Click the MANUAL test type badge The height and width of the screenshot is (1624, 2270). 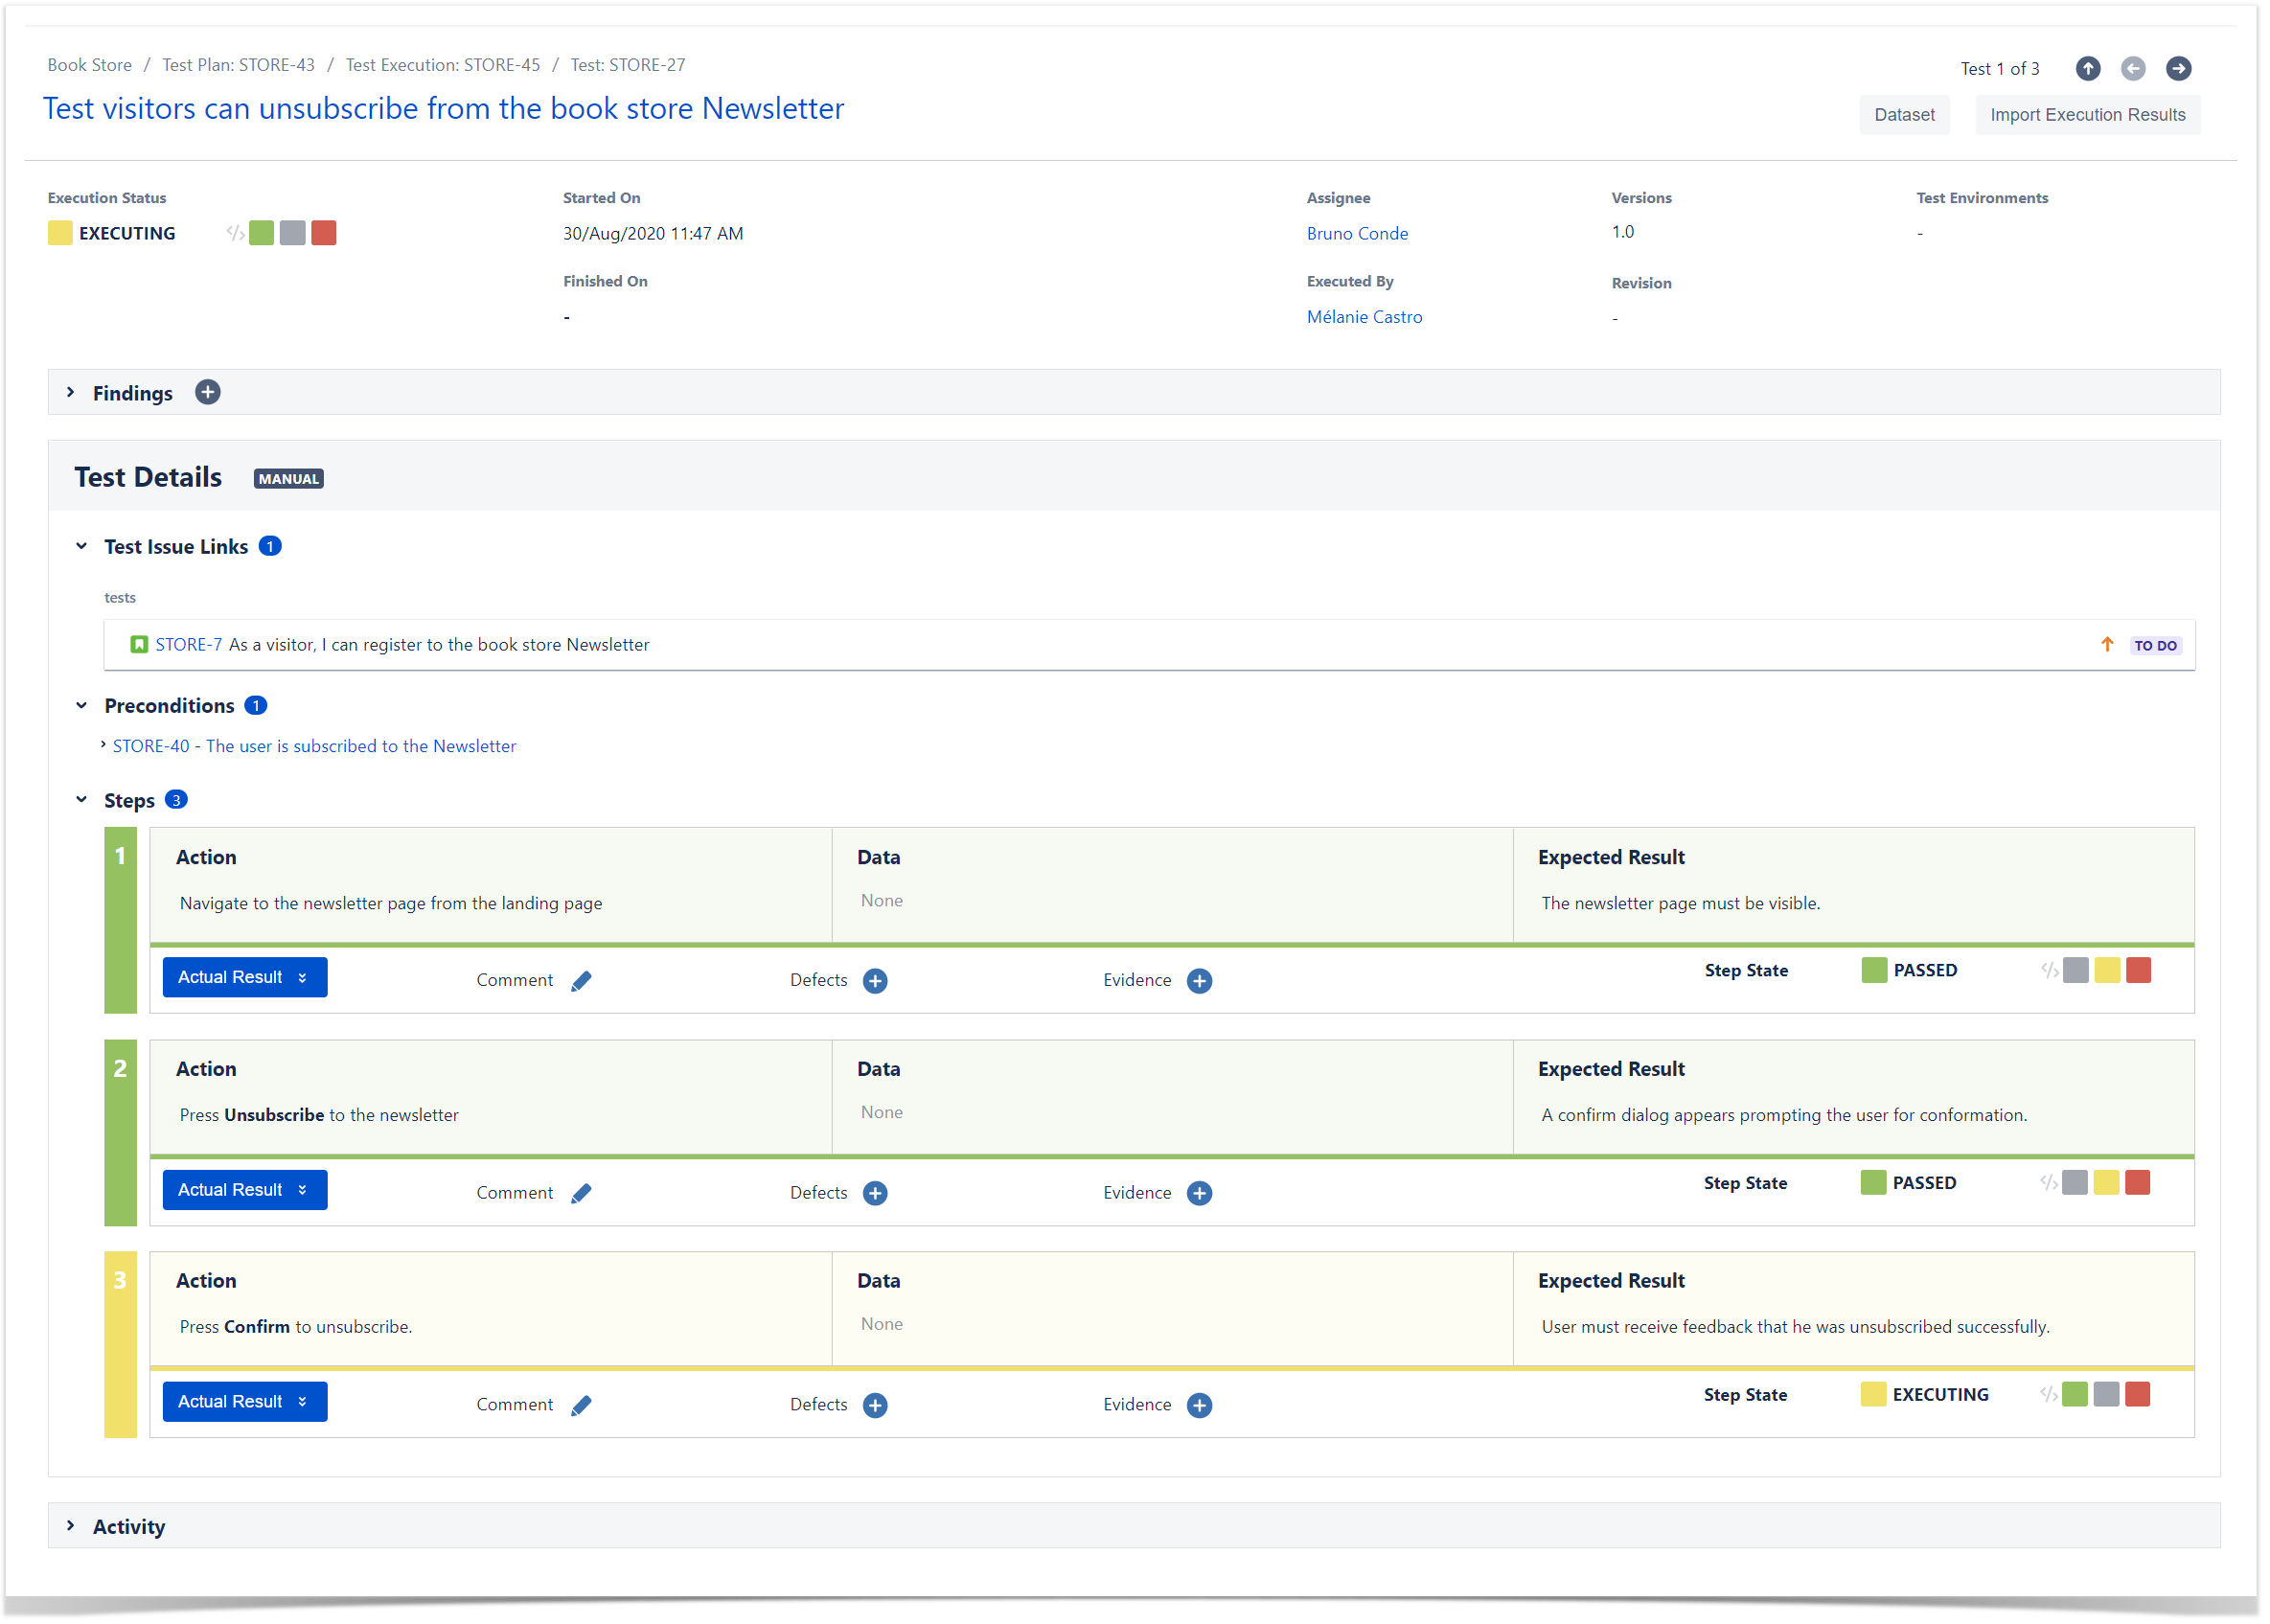click(x=289, y=479)
